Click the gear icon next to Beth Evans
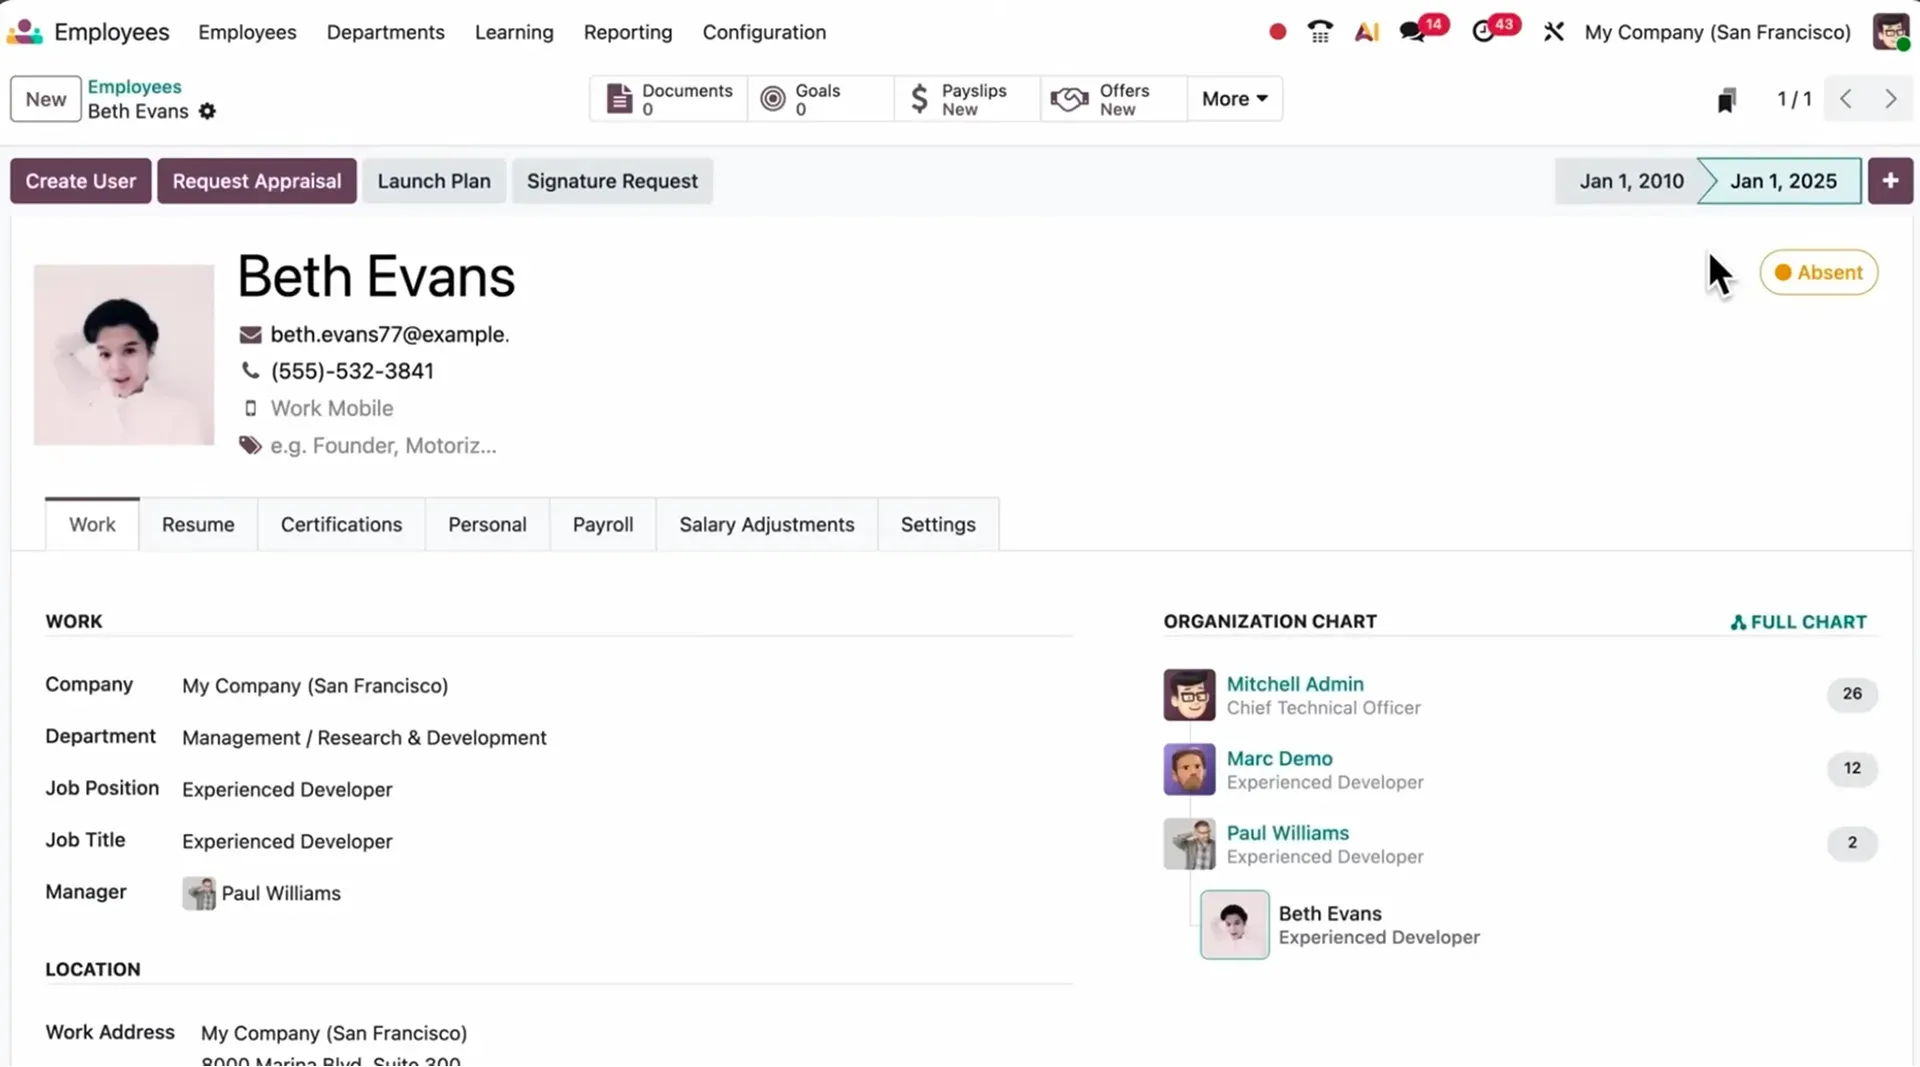Screen dimensions: 1920x1067 pyautogui.click(x=207, y=111)
